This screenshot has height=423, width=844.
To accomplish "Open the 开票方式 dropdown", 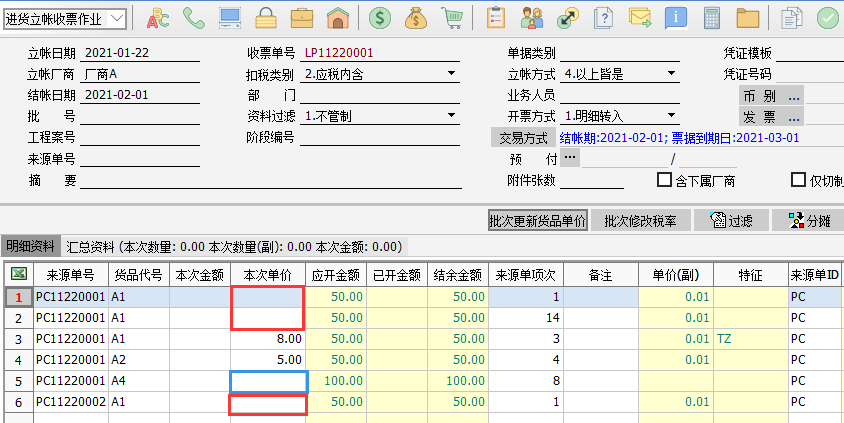I will click(671, 116).
